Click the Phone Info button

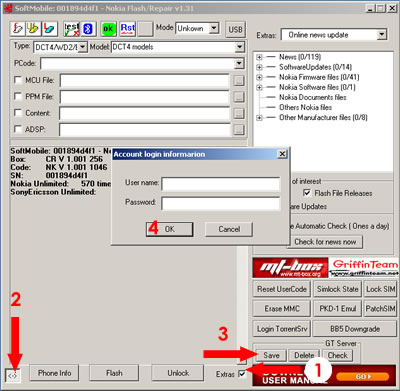54,373
